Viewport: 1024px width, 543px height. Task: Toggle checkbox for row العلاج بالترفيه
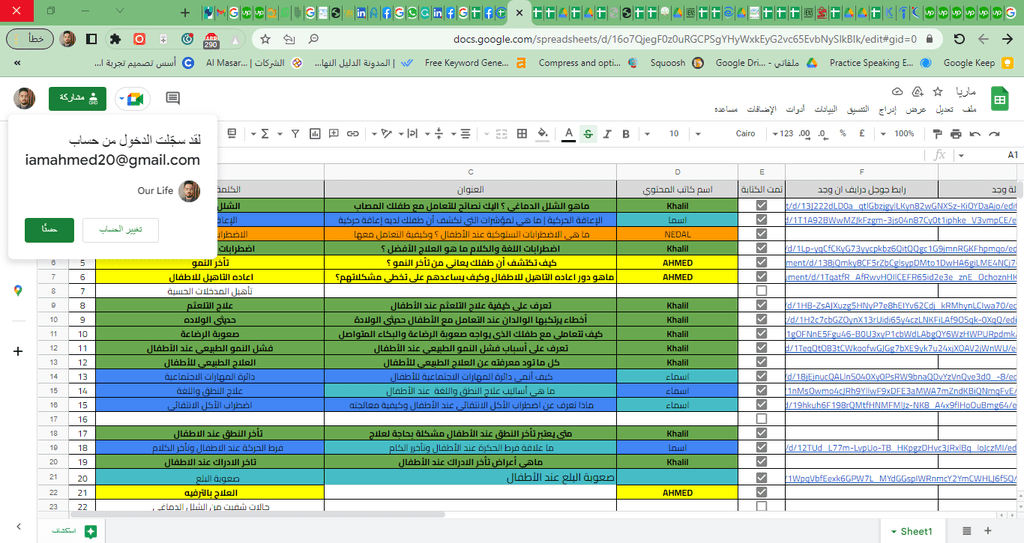[x=761, y=493]
